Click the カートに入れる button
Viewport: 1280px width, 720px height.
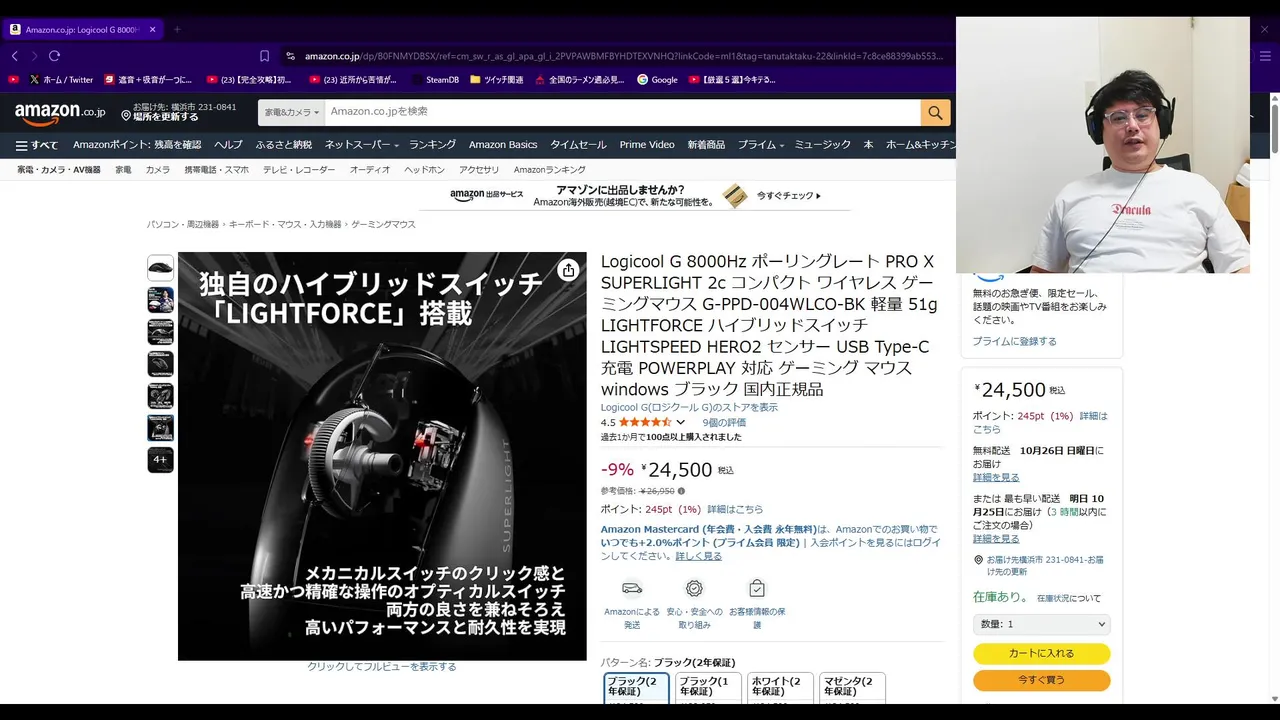click(1041, 654)
